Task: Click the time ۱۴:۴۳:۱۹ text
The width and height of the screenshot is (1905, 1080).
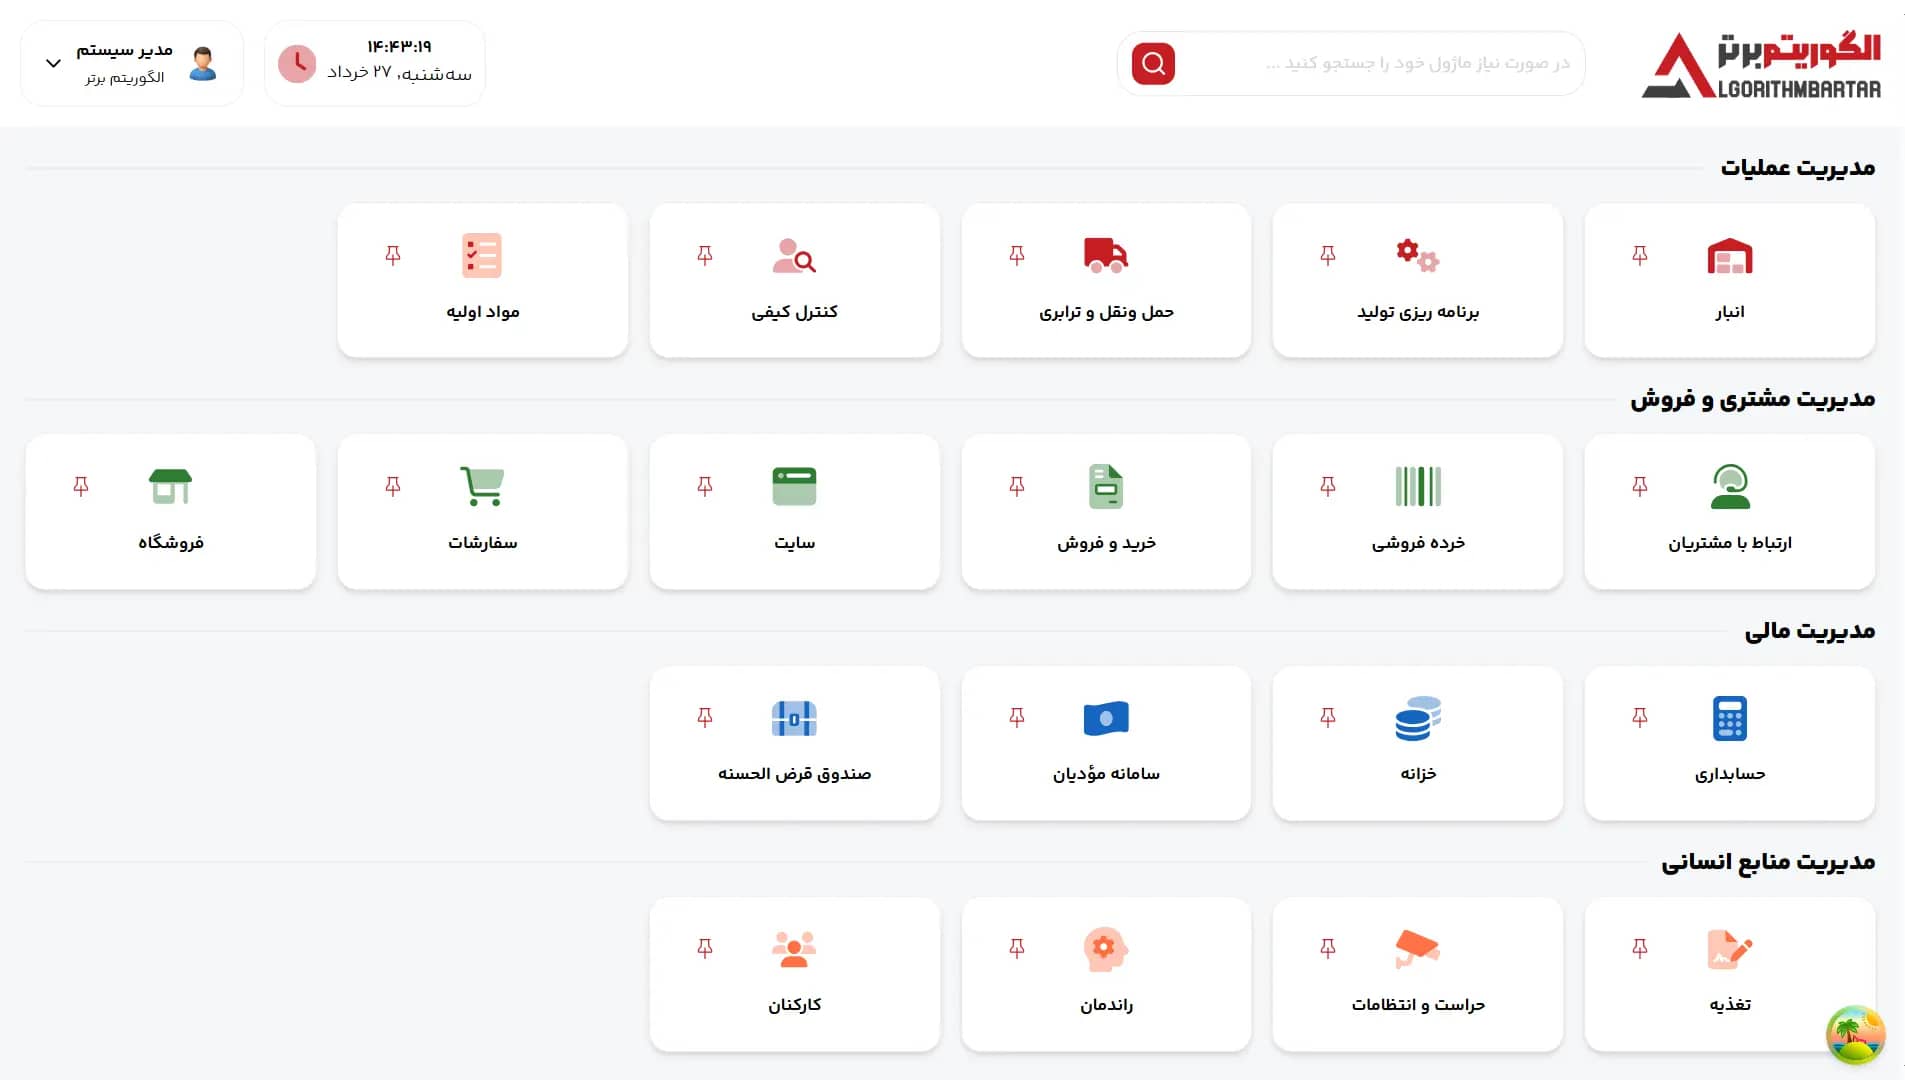Action: pyautogui.click(x=399, y=47)
